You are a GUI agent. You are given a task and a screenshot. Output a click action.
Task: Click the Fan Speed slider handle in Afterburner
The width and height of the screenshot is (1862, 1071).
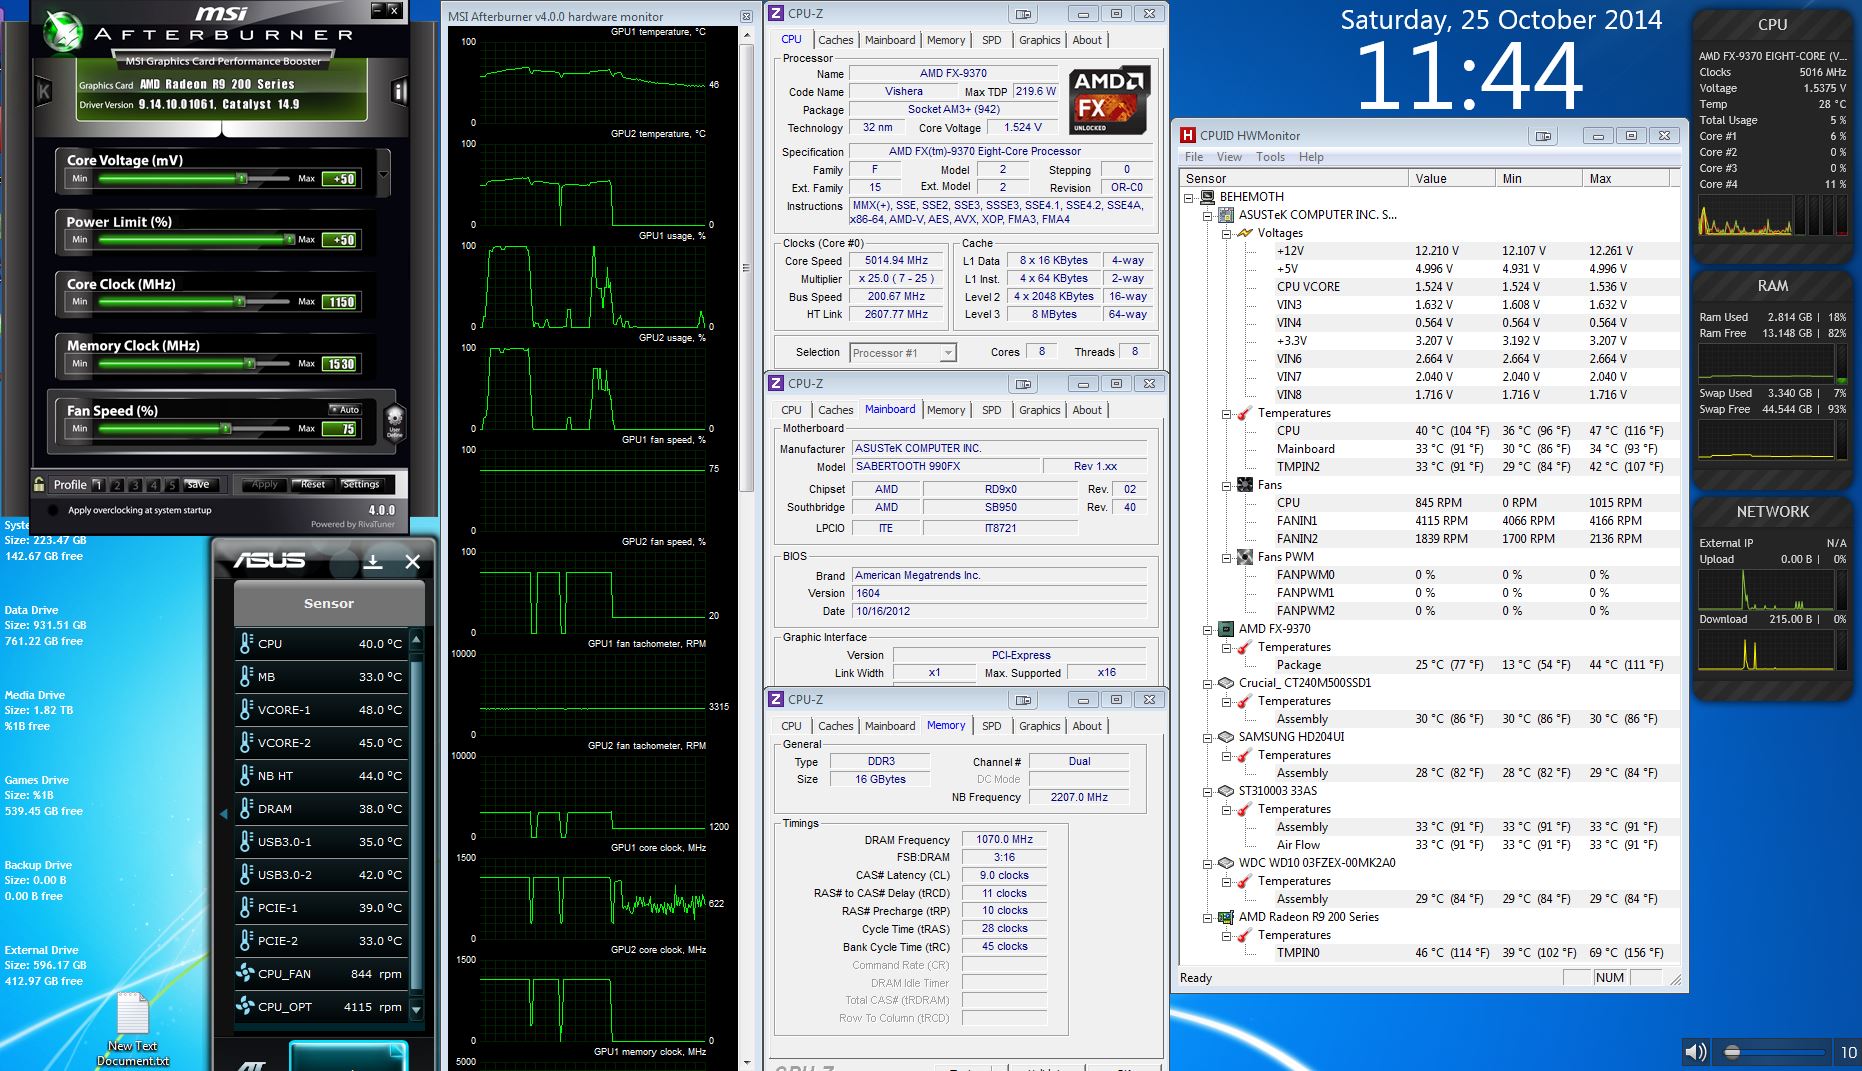click(226, 428)
